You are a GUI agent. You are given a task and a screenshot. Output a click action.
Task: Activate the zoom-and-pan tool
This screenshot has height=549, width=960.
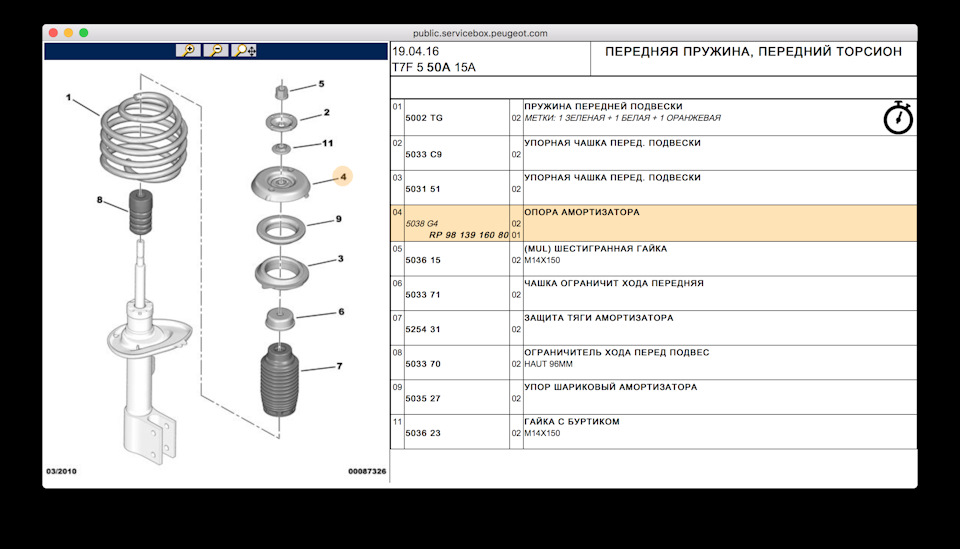tap(245, 50)
